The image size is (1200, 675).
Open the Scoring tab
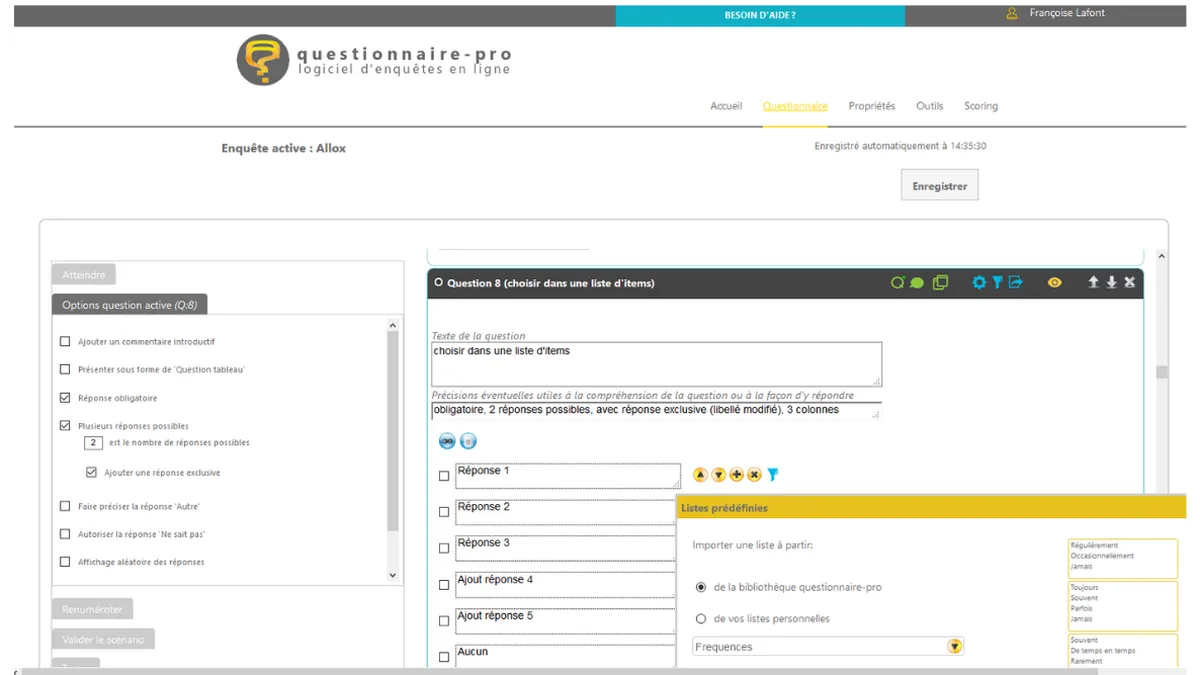[x=981, y=106]
